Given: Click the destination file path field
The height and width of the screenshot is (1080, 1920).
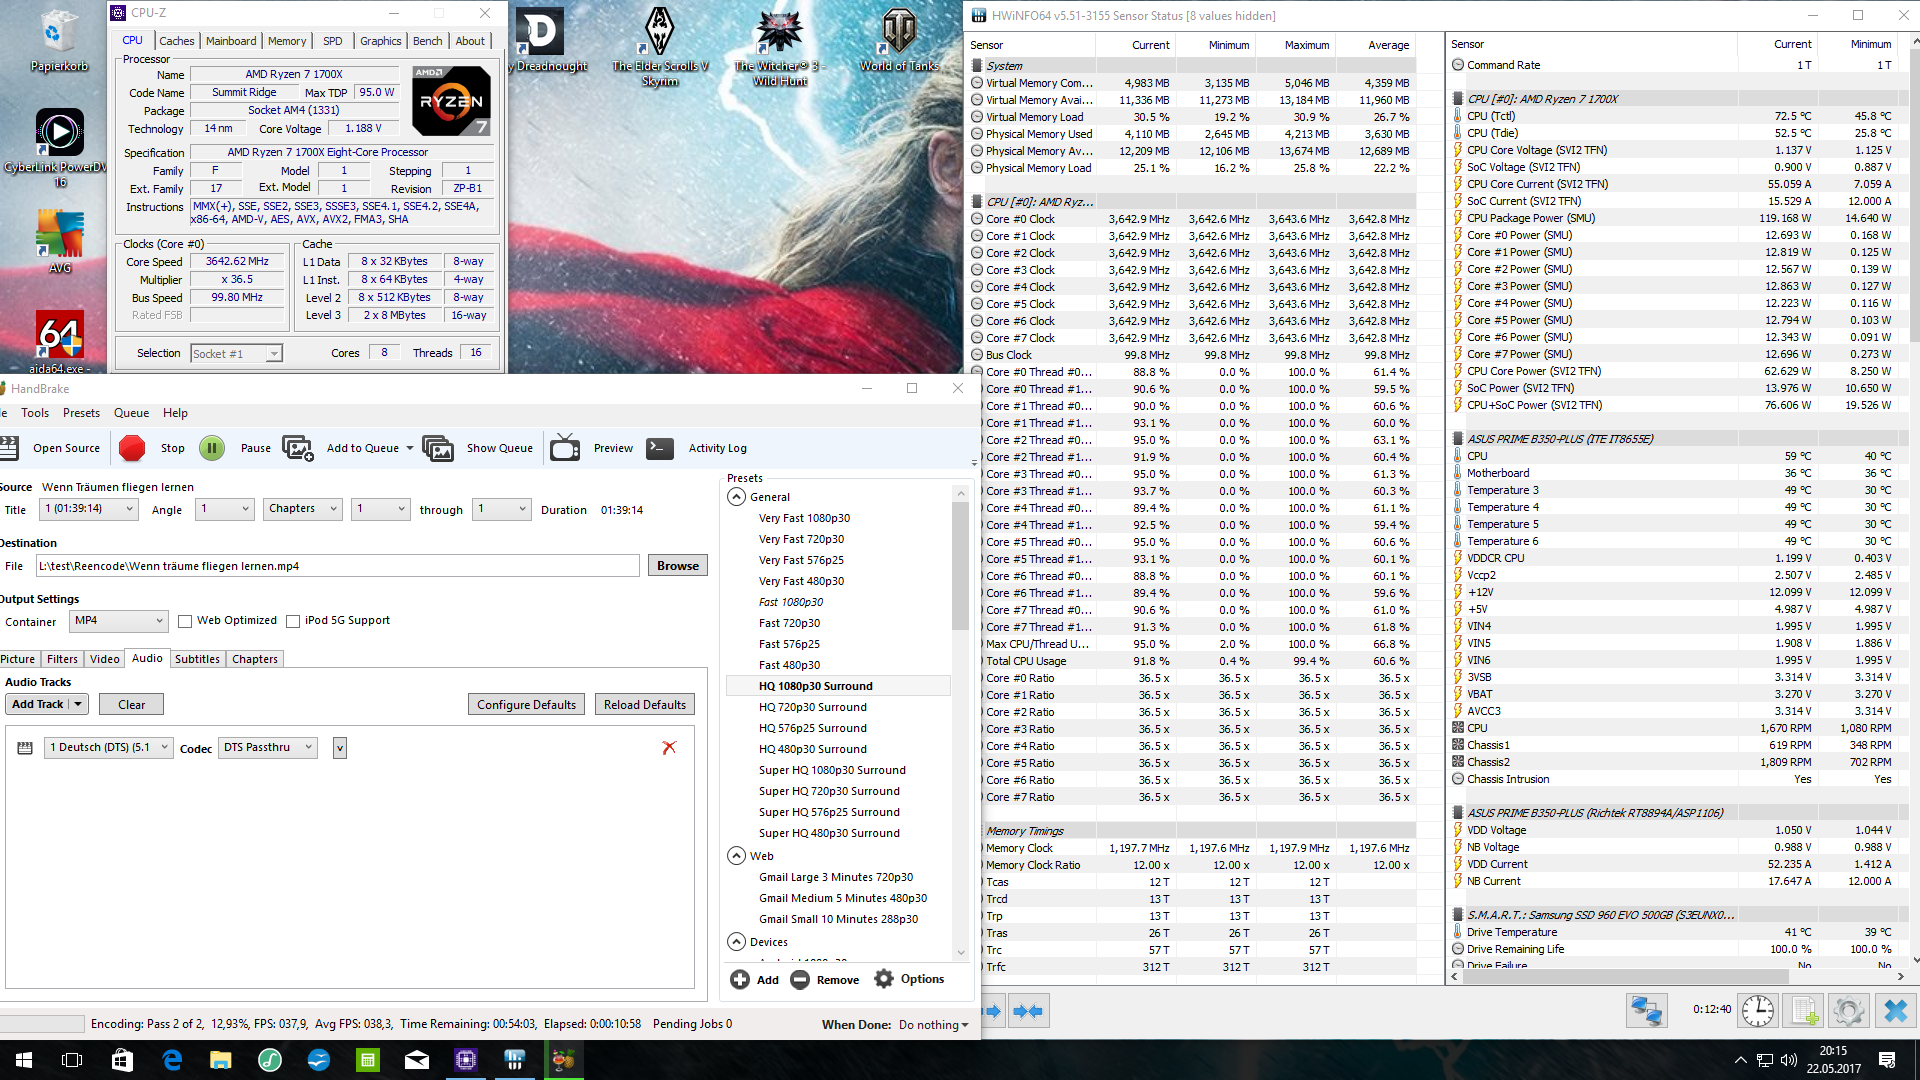Looking at the screenshot, I should pyautogui.click(x=337, y=566).
